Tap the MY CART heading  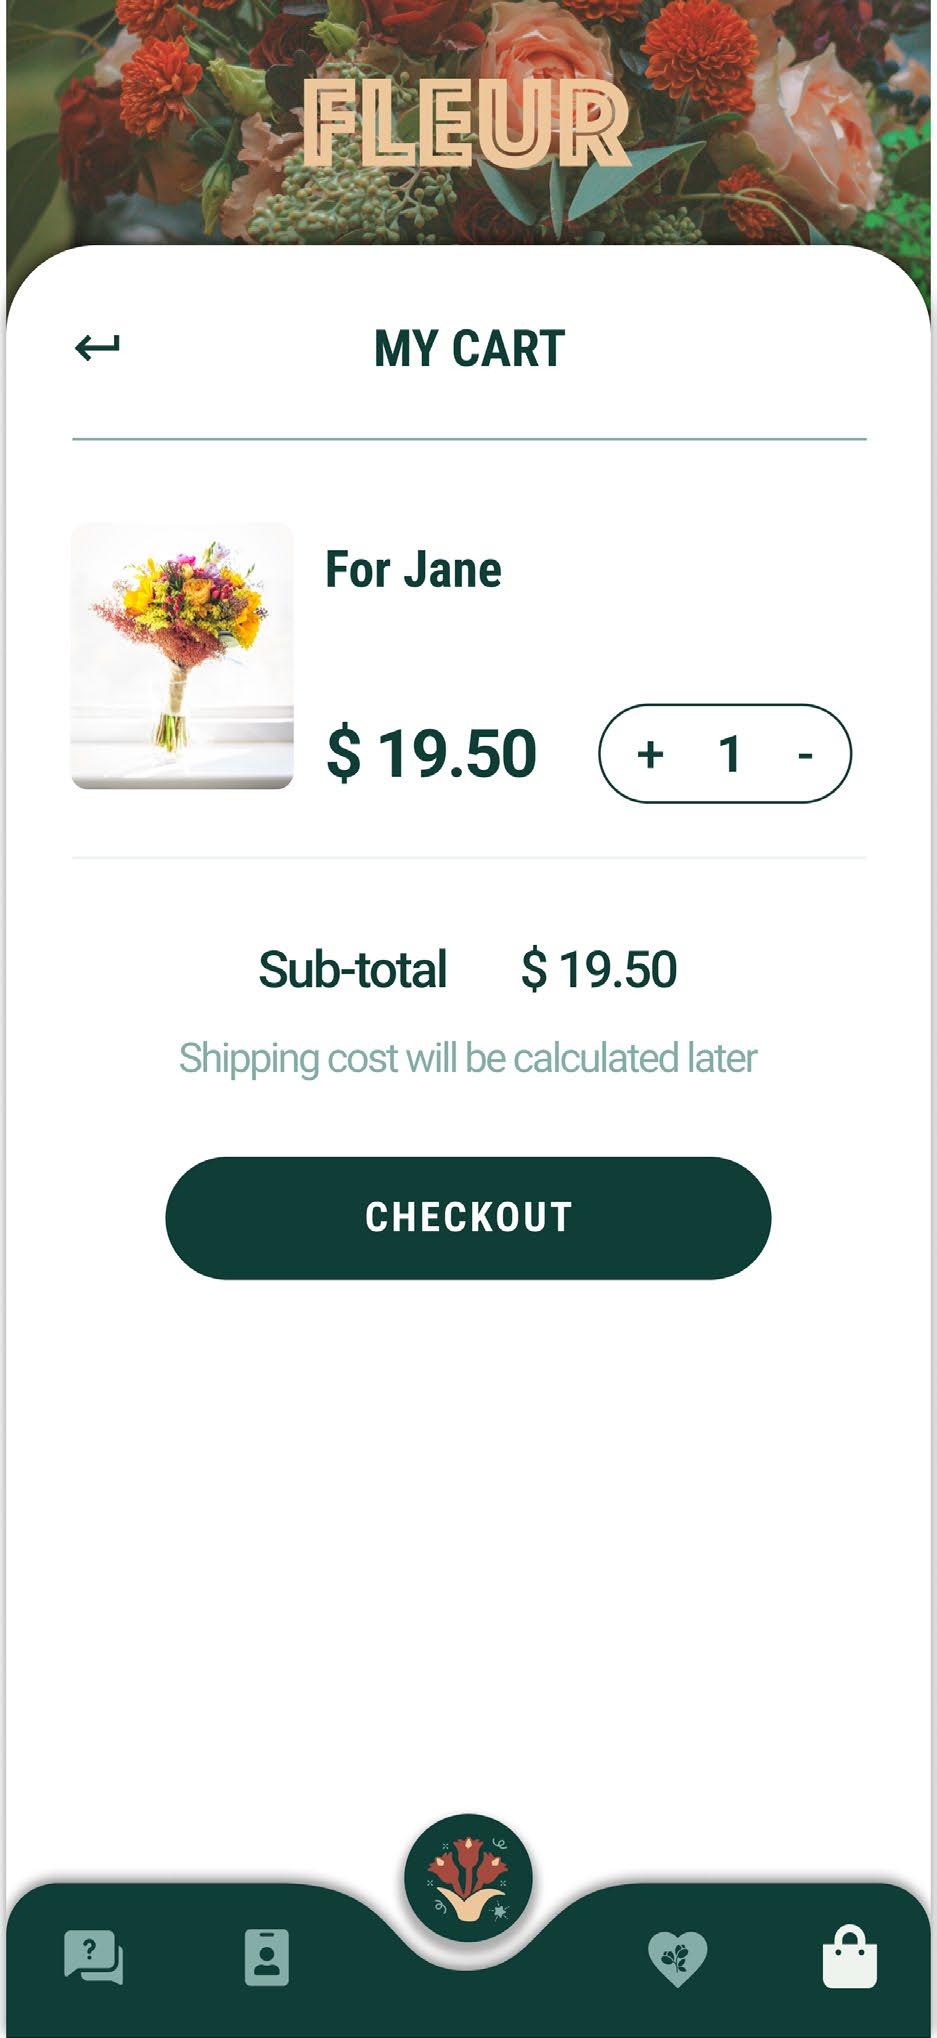pyautogui.click(x=469, y=348)
